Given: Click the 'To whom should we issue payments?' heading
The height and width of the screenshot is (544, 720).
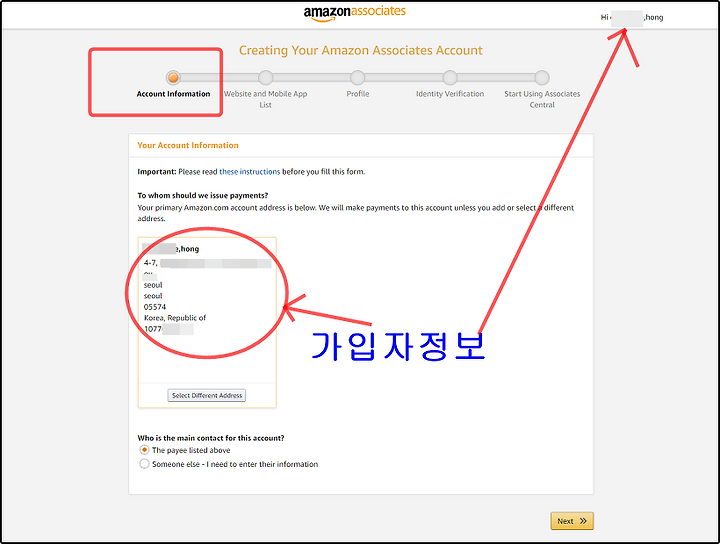Looking at the screenshot, I should (x=202, y=195).
